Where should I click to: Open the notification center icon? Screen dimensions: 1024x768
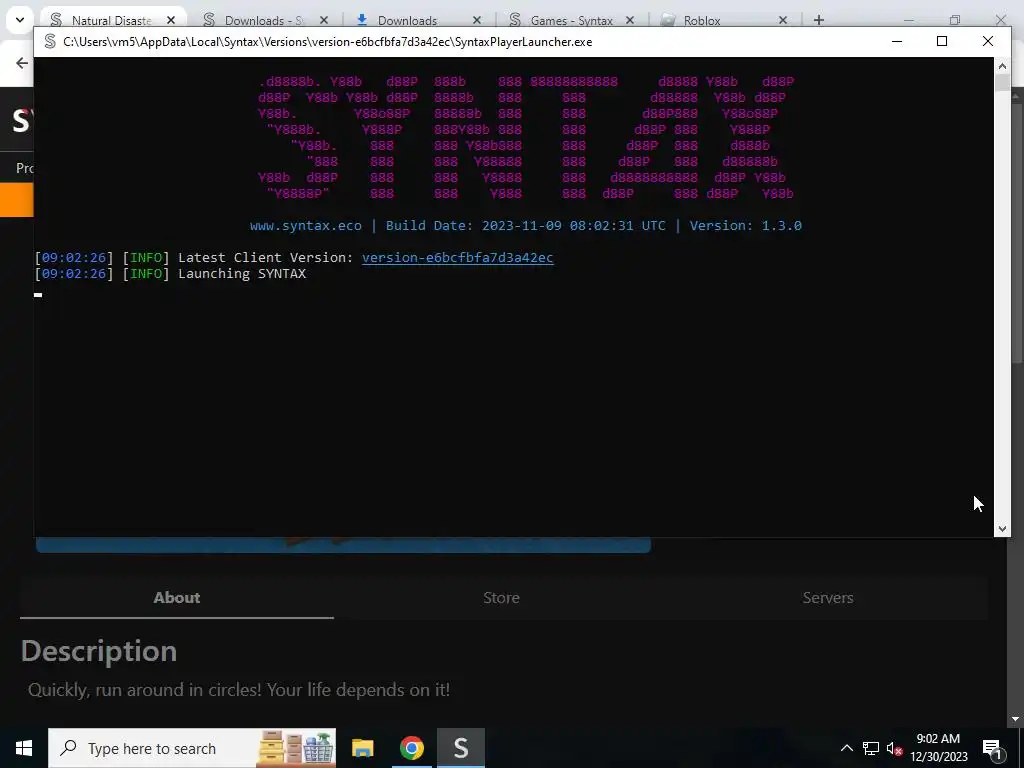pos(992,748)
